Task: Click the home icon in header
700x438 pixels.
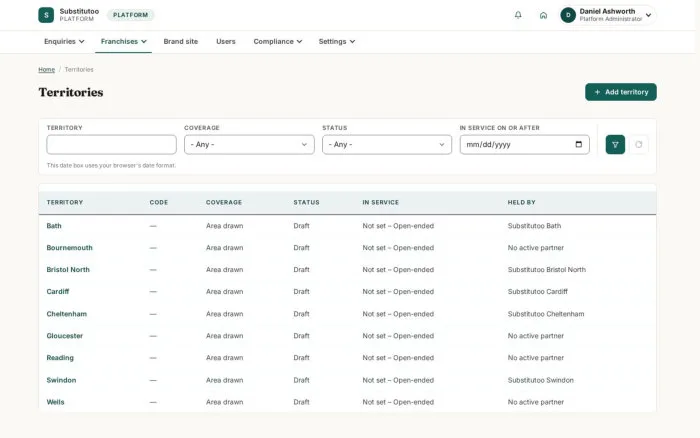Action: click(543, 15)
